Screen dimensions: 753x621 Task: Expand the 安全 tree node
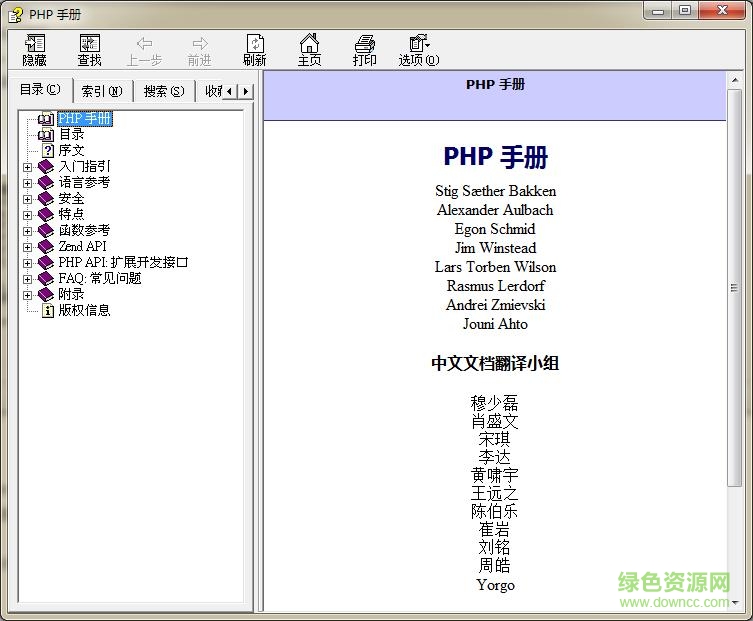27,199
